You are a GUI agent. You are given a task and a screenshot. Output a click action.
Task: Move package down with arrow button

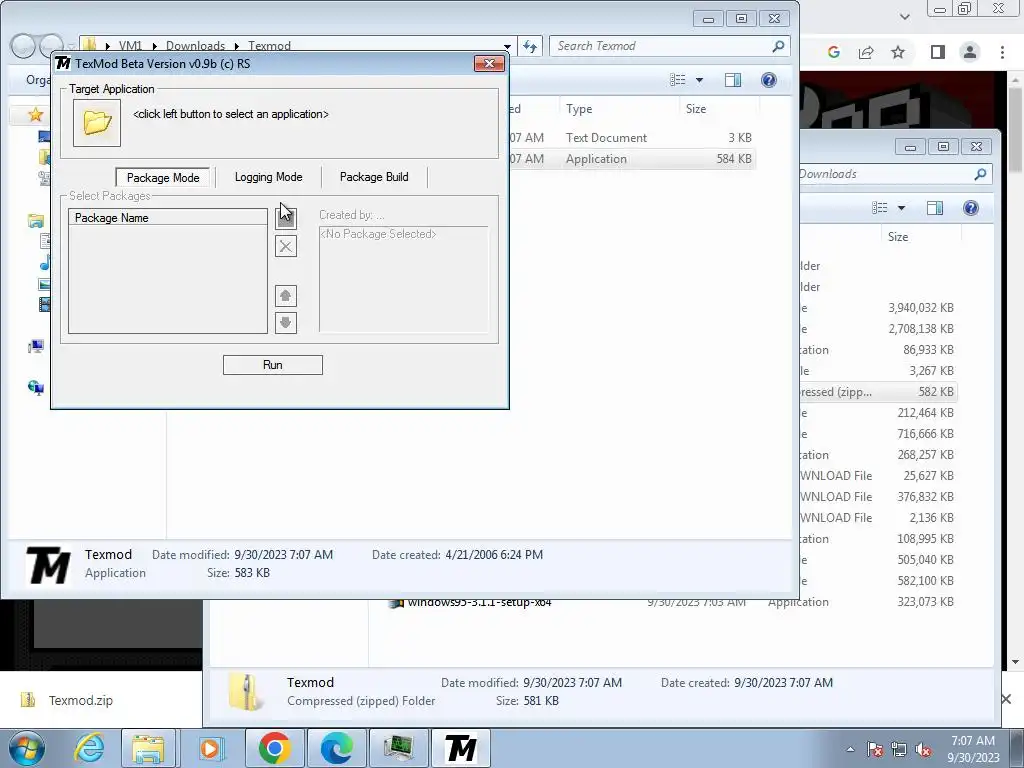pos(285,323)
